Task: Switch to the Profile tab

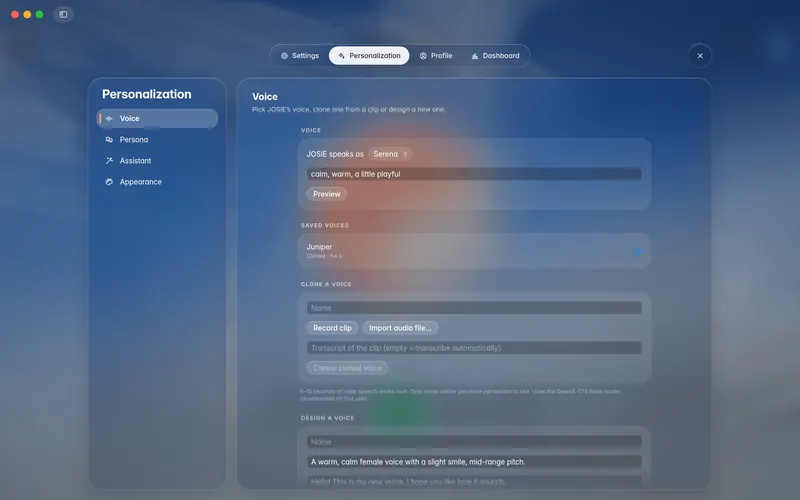Action: pyautogui.click(x=436, y=56)
